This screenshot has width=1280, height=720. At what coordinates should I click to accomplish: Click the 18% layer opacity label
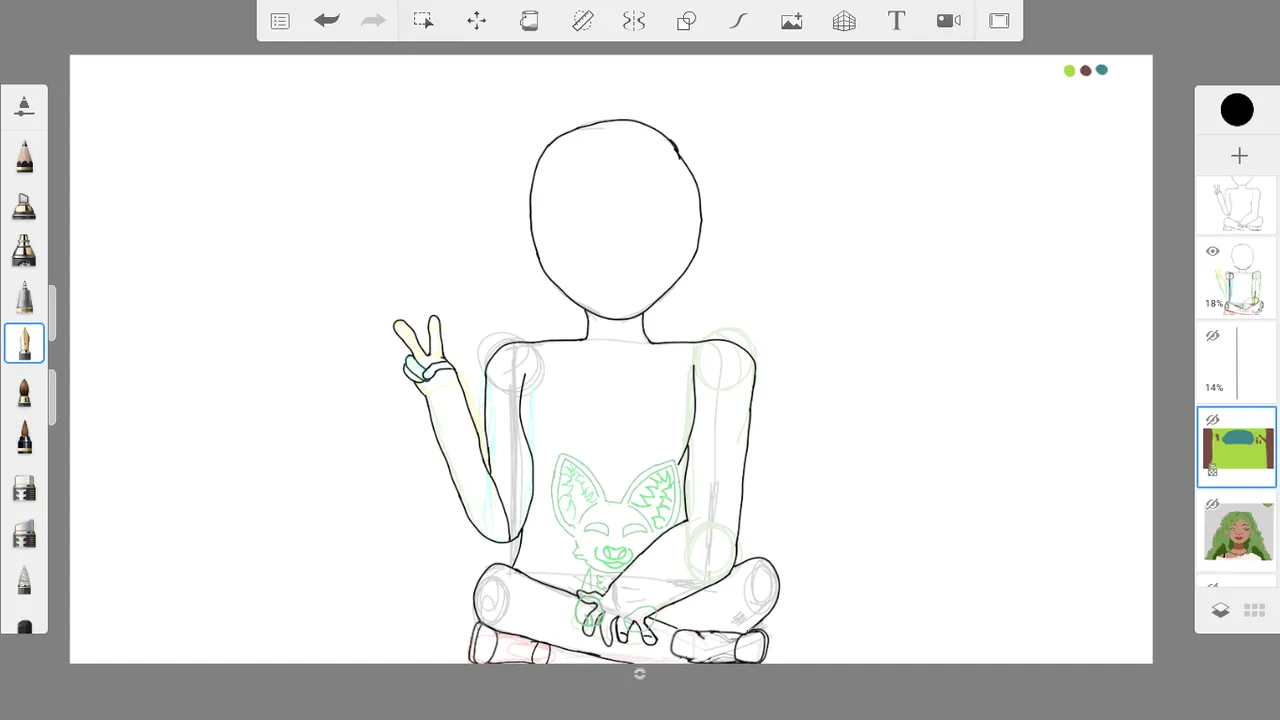tap(1214, 303)
